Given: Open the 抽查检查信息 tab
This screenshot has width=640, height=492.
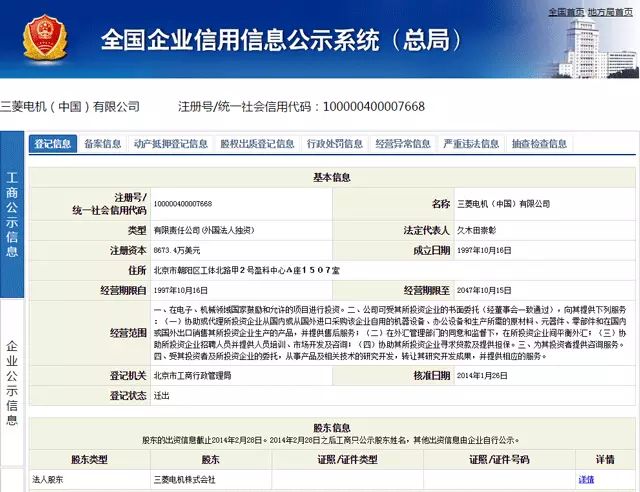Looking at the screenshot, I should (539, 144).
